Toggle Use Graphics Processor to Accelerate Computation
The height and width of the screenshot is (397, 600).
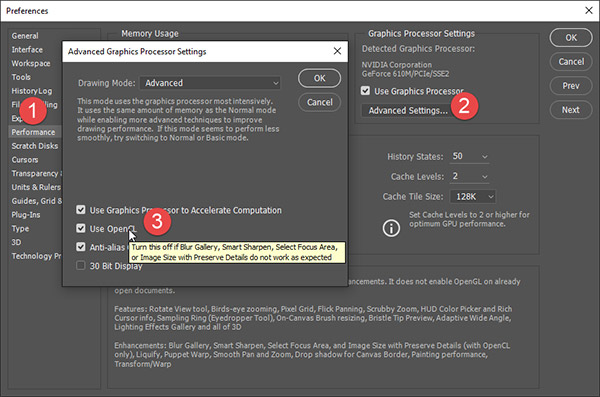81,210
